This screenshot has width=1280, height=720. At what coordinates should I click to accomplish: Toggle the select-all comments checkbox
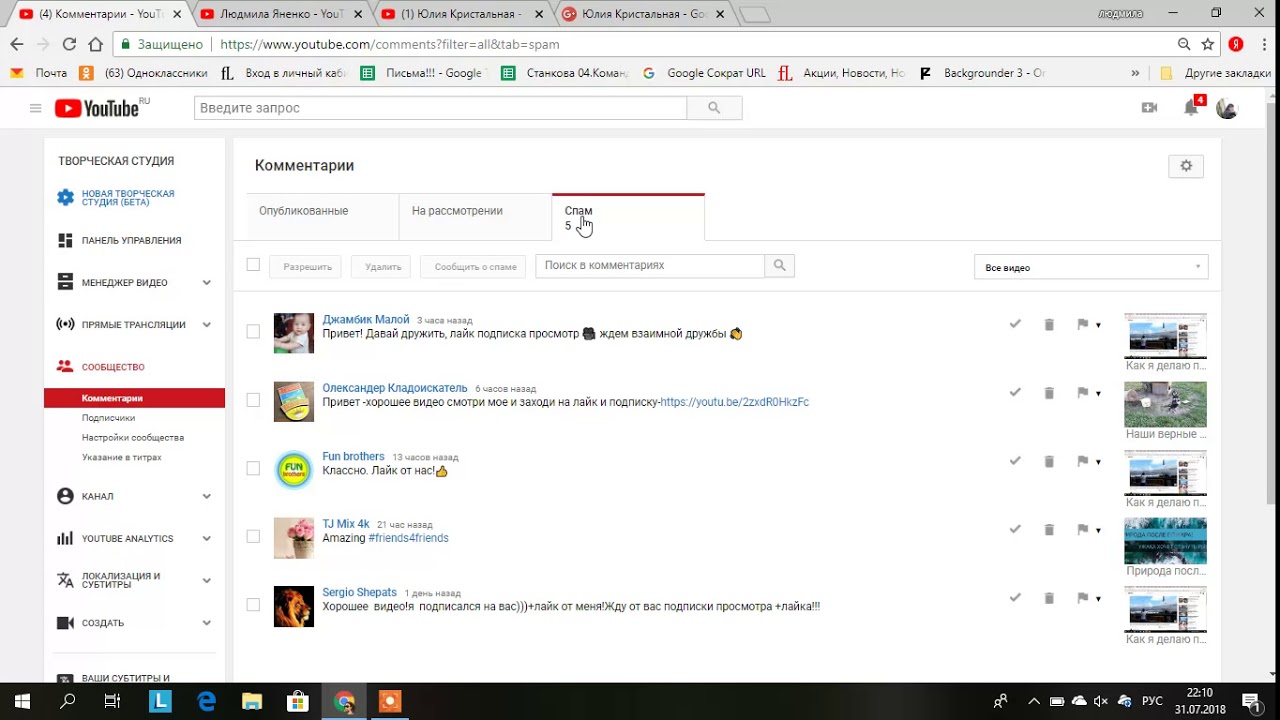tap(253, 265)
